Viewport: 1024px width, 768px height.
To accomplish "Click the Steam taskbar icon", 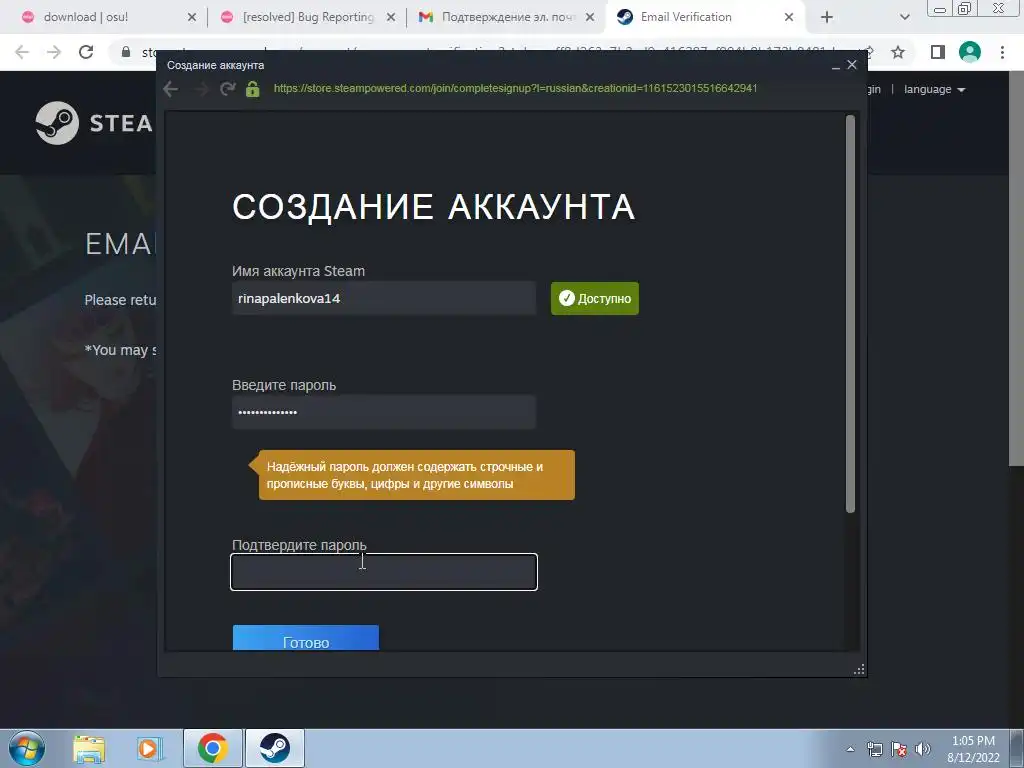I will [274, 748].
